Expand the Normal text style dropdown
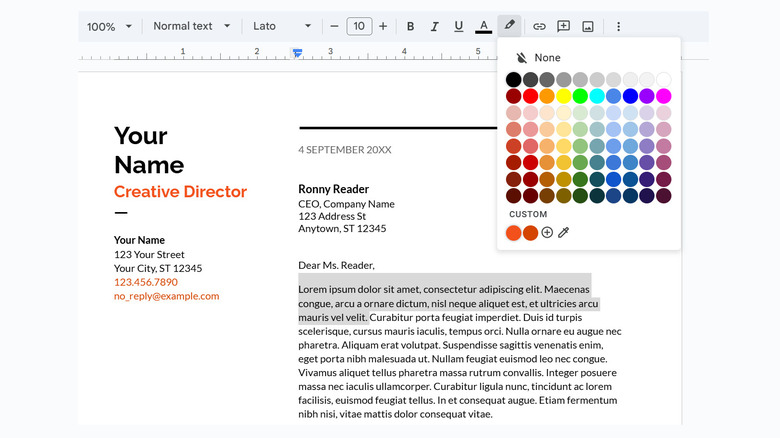This screenshot has height=438, width=780. tap(191, 26)
